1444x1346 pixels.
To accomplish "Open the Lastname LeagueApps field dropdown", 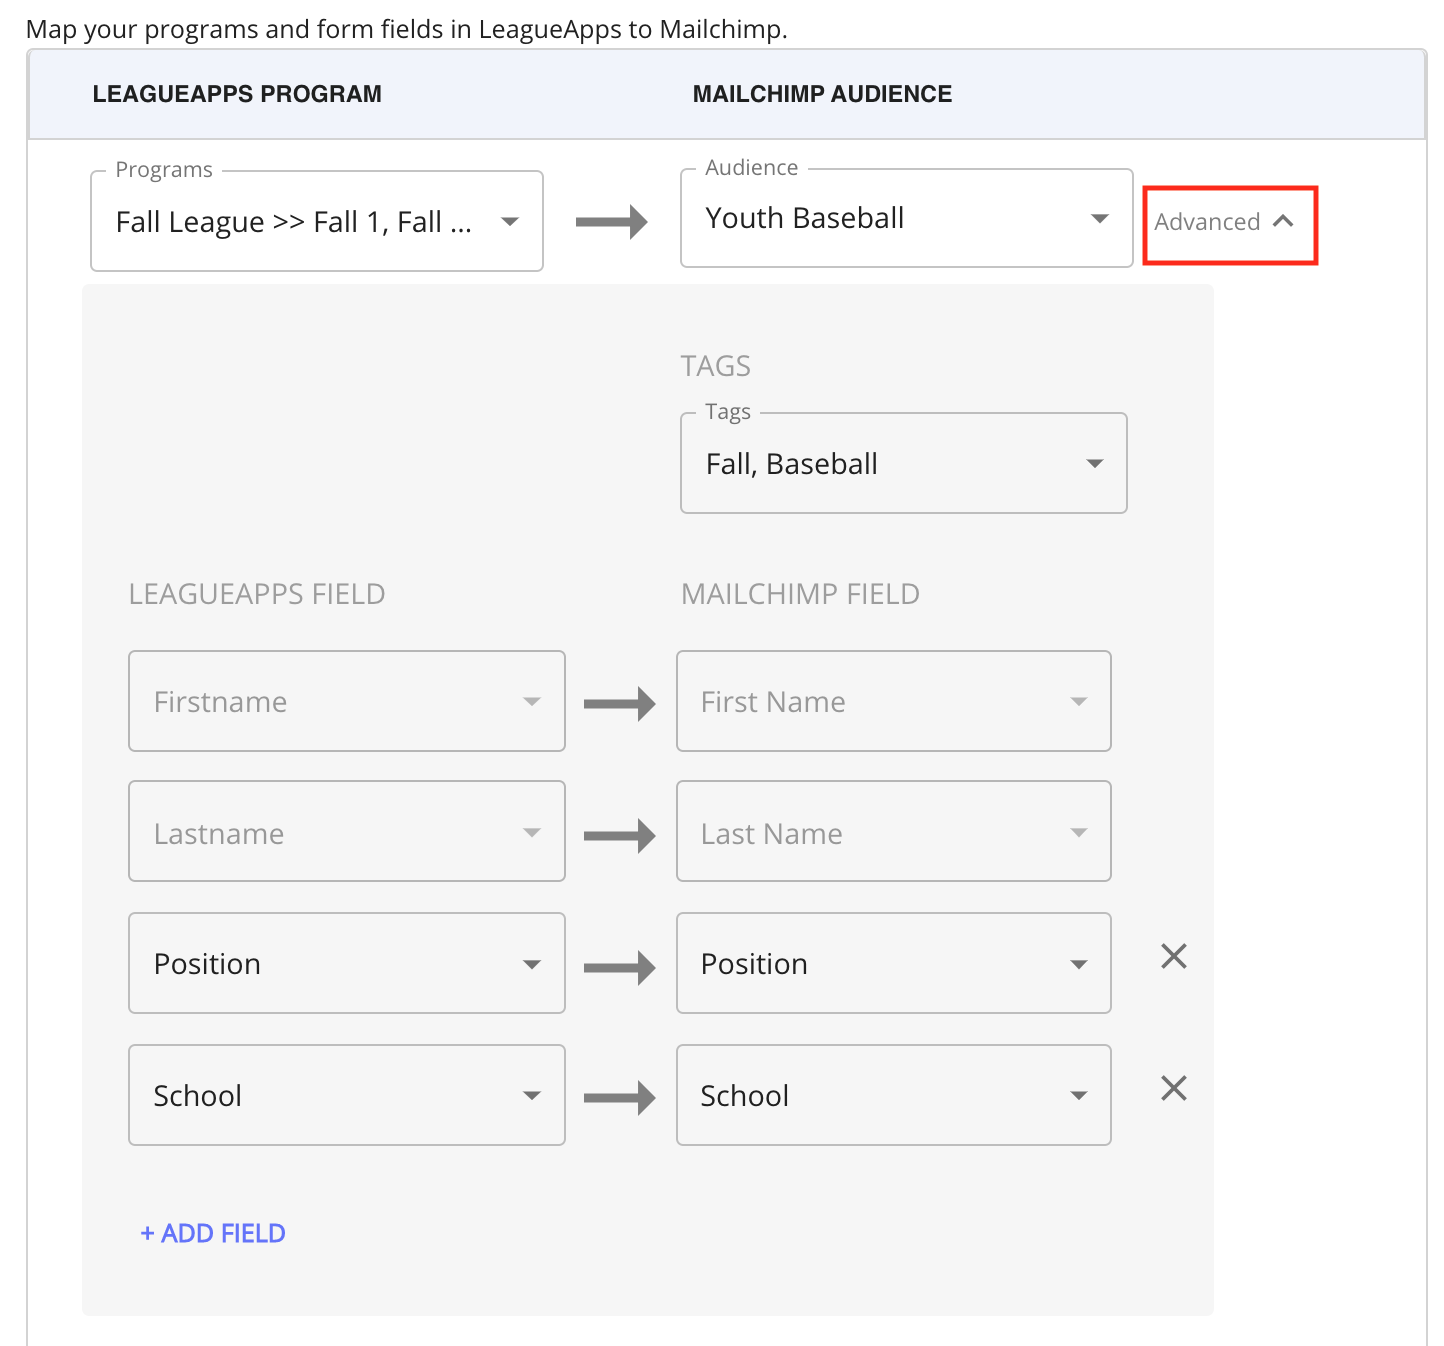I will pos(532,832).
